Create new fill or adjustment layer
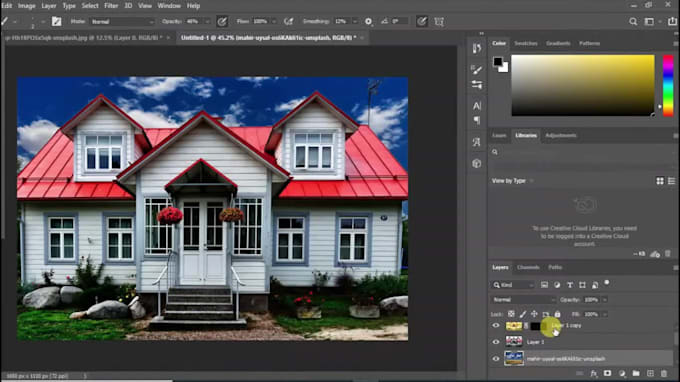This screenshot has height=382, width=680. (x=622, y=373)
